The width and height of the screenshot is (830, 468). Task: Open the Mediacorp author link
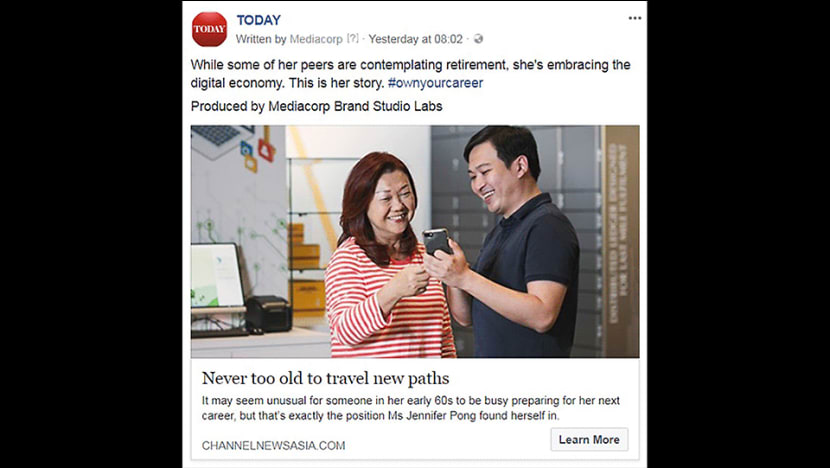[316, 39]
